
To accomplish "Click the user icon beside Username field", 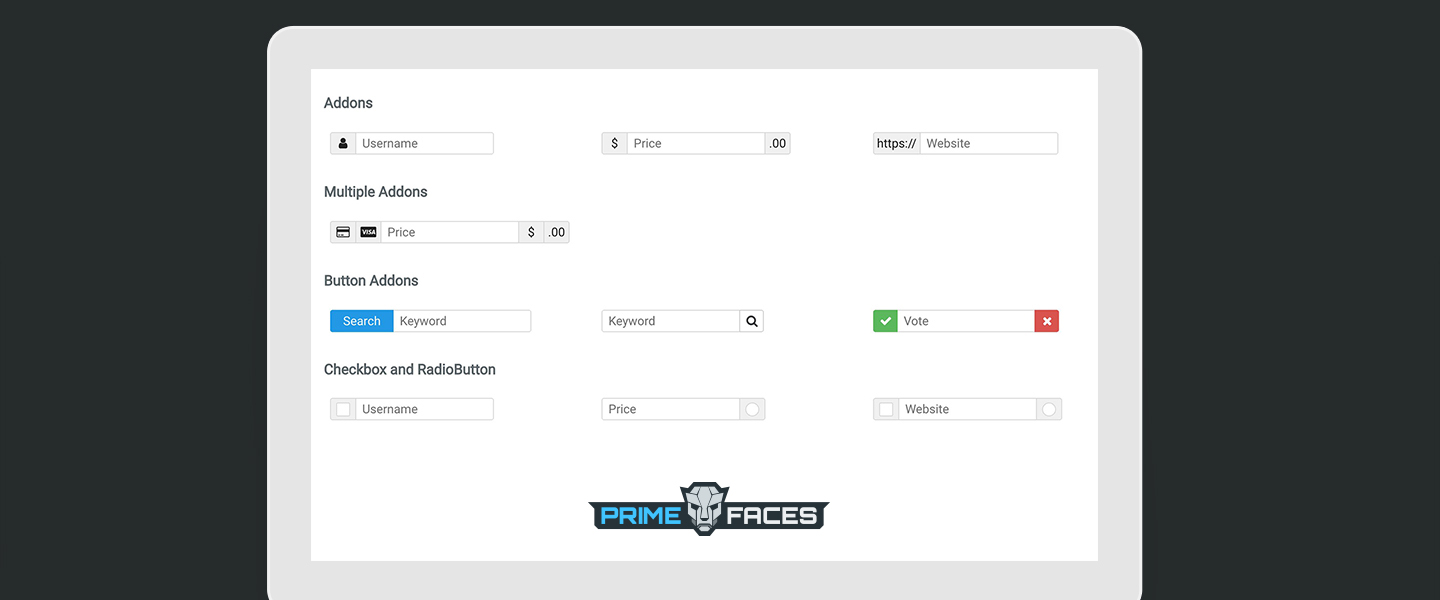I will point(343,143).
